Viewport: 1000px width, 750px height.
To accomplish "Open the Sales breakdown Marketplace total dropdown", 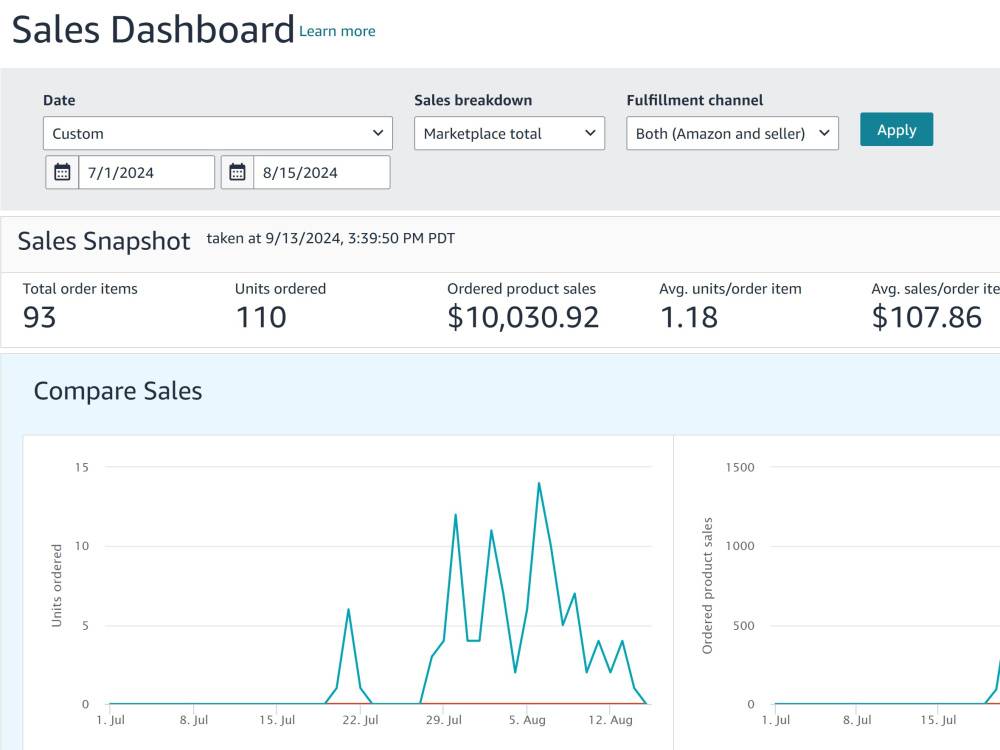I will tap(510, 133).
